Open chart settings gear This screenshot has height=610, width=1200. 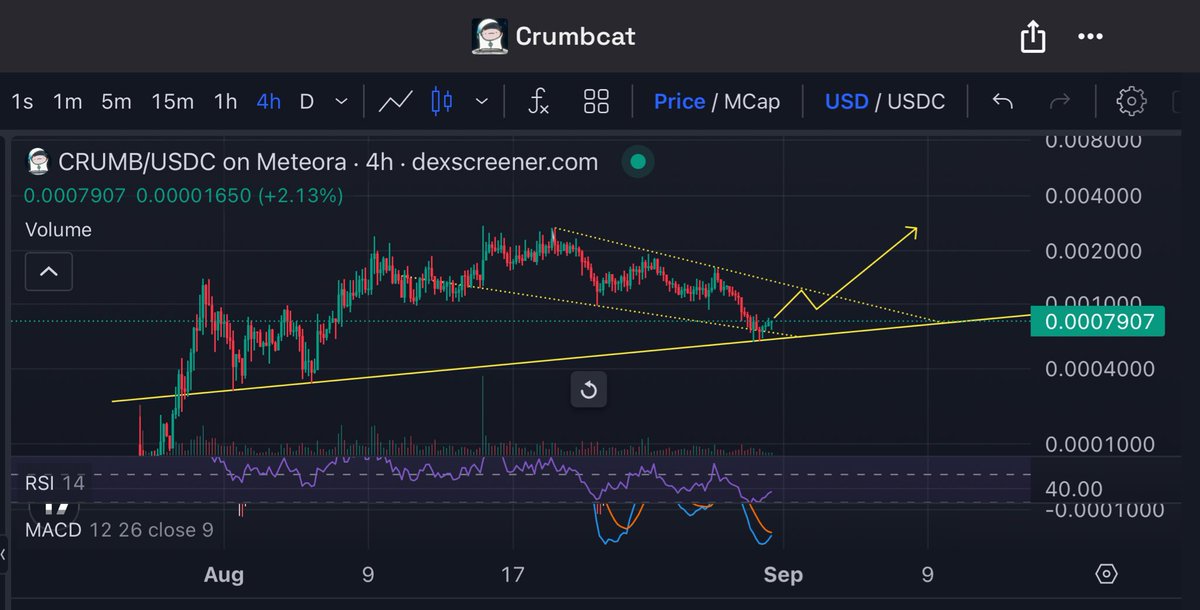(1131, 101)
